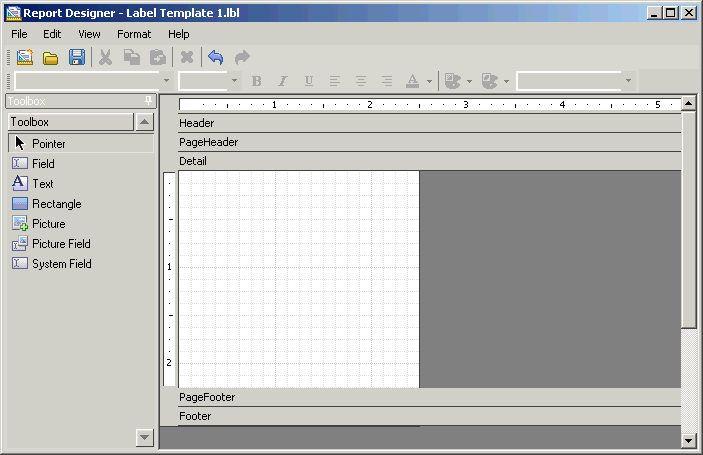Toggle Underline formatting button
Image resolution: width=703 pixels, height=455 pixels.
coord(308,81)
